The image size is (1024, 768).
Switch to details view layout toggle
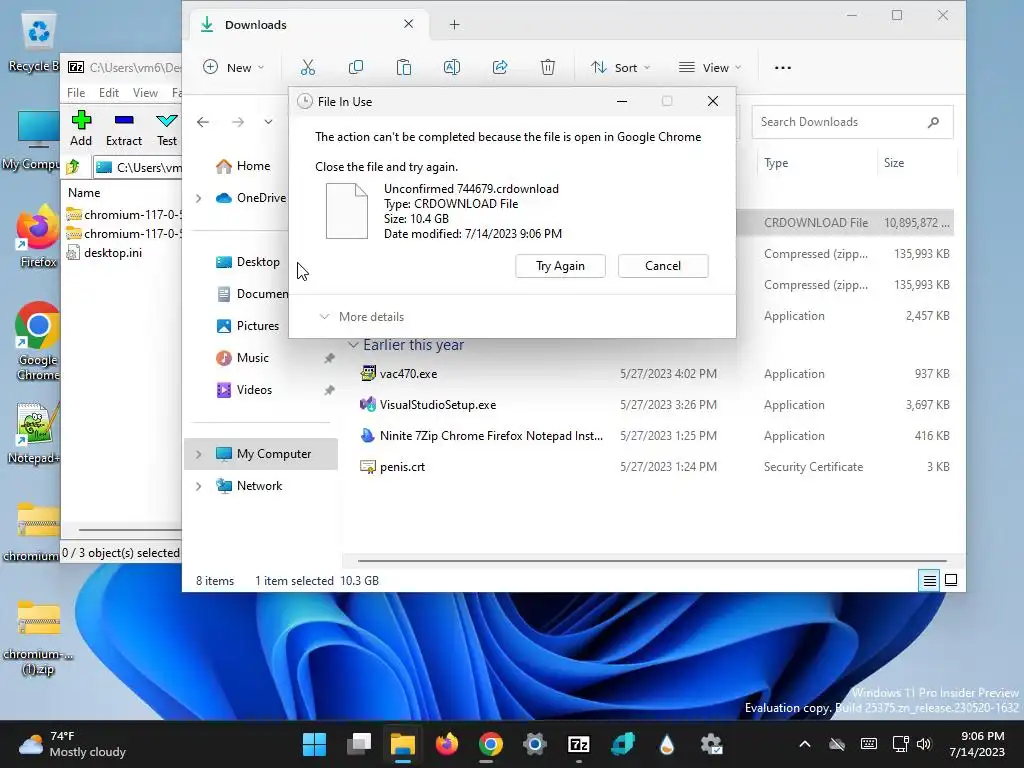(929, 580)
